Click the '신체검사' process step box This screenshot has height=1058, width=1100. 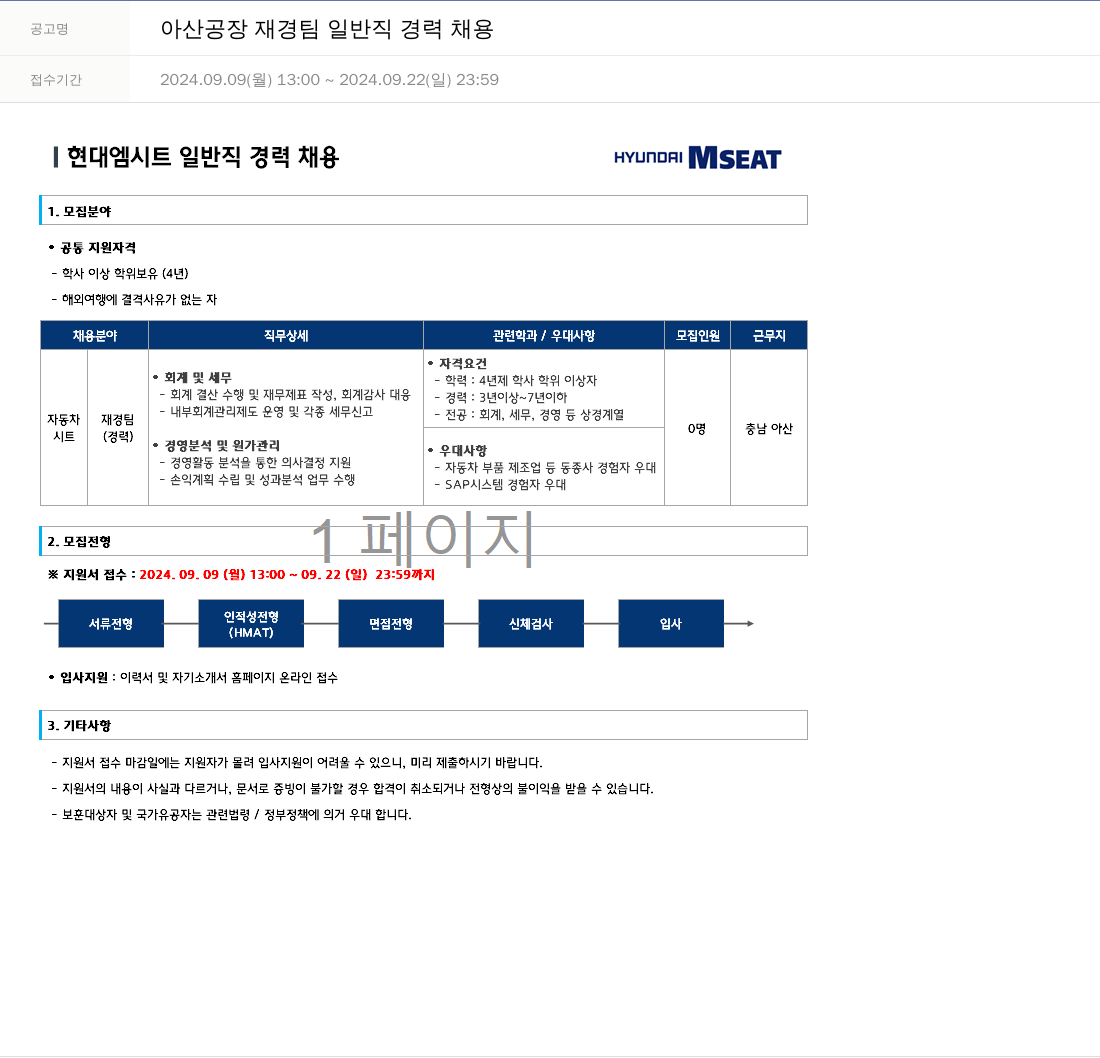[x=531, y=623]
